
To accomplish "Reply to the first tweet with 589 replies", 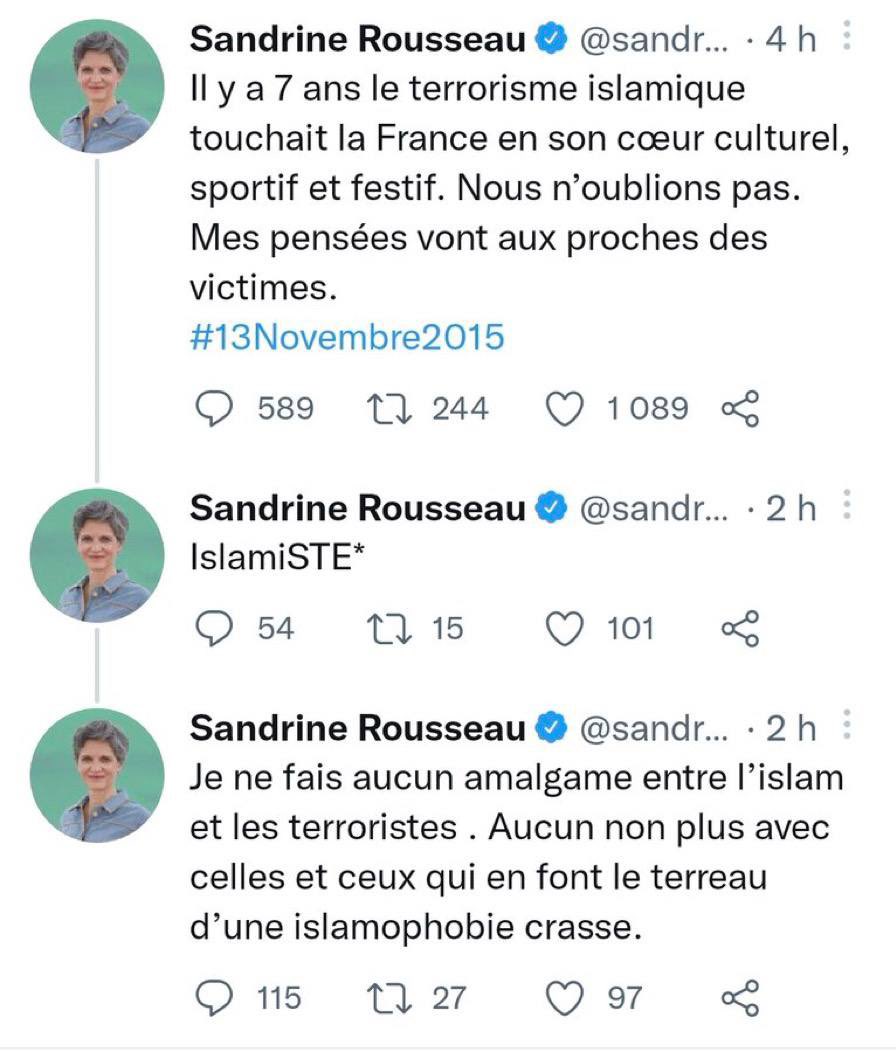I will 213,409.
